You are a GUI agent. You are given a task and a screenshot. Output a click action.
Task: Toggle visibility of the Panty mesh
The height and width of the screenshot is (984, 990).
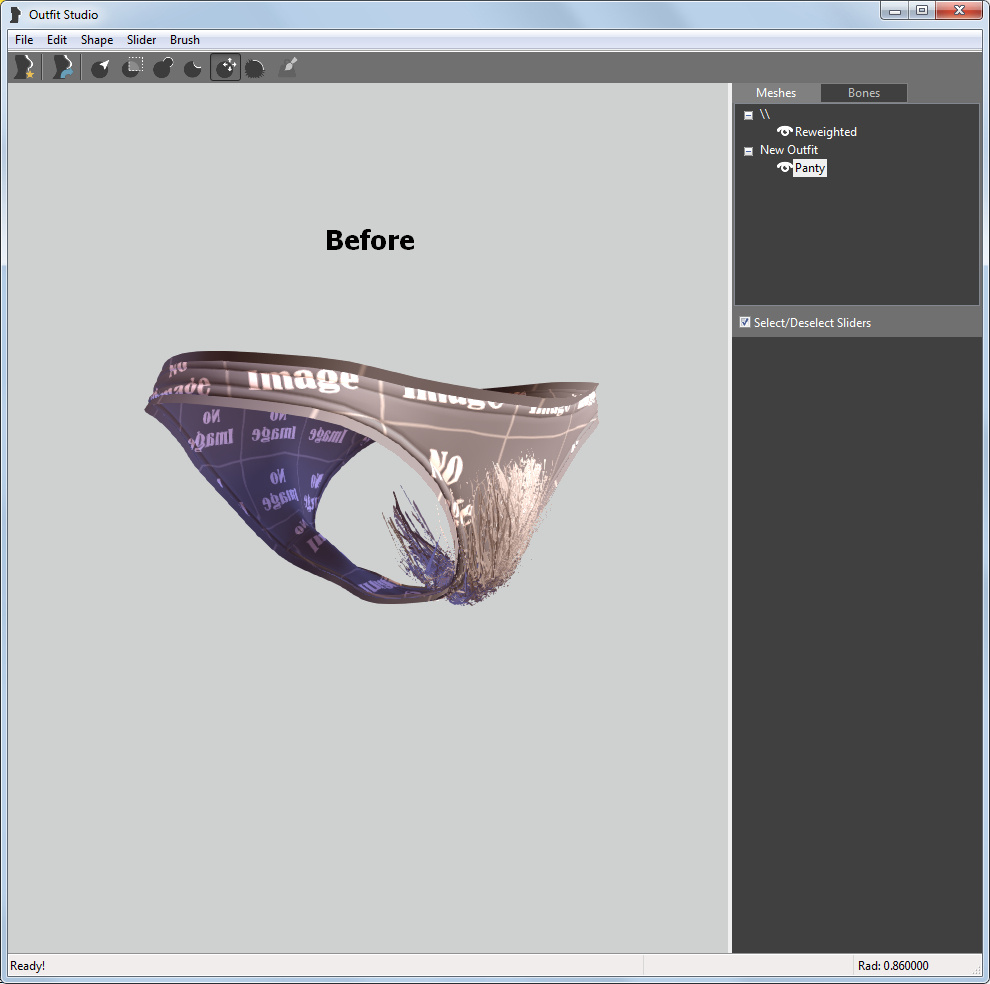(784, 168)
